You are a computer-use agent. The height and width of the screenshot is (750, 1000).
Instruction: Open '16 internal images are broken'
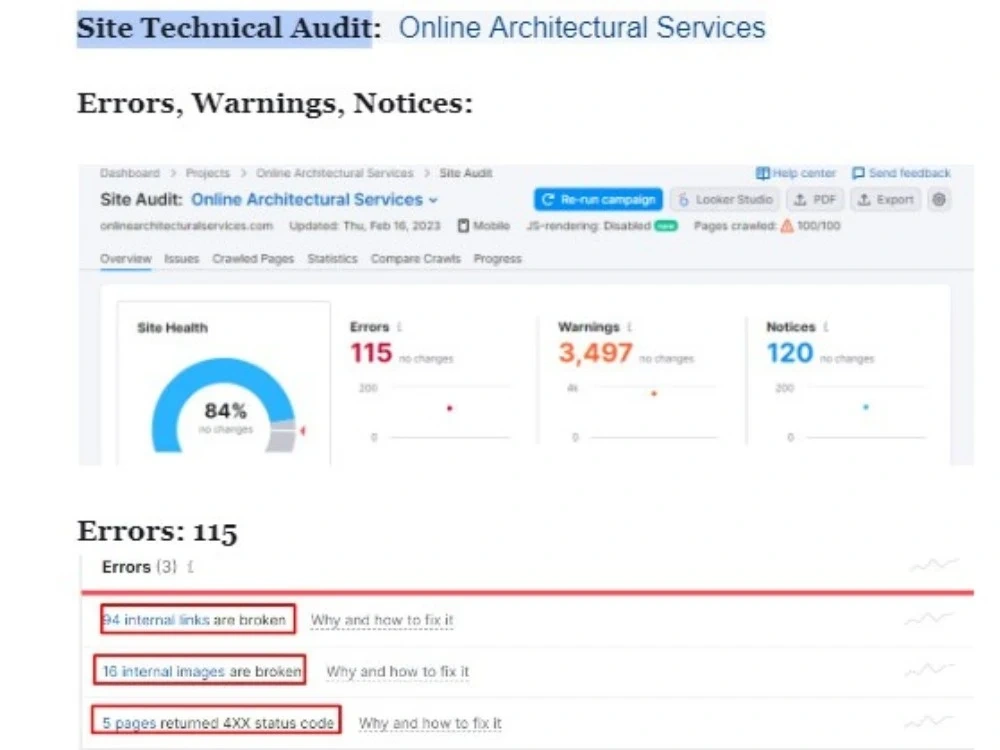coord(202,671)
